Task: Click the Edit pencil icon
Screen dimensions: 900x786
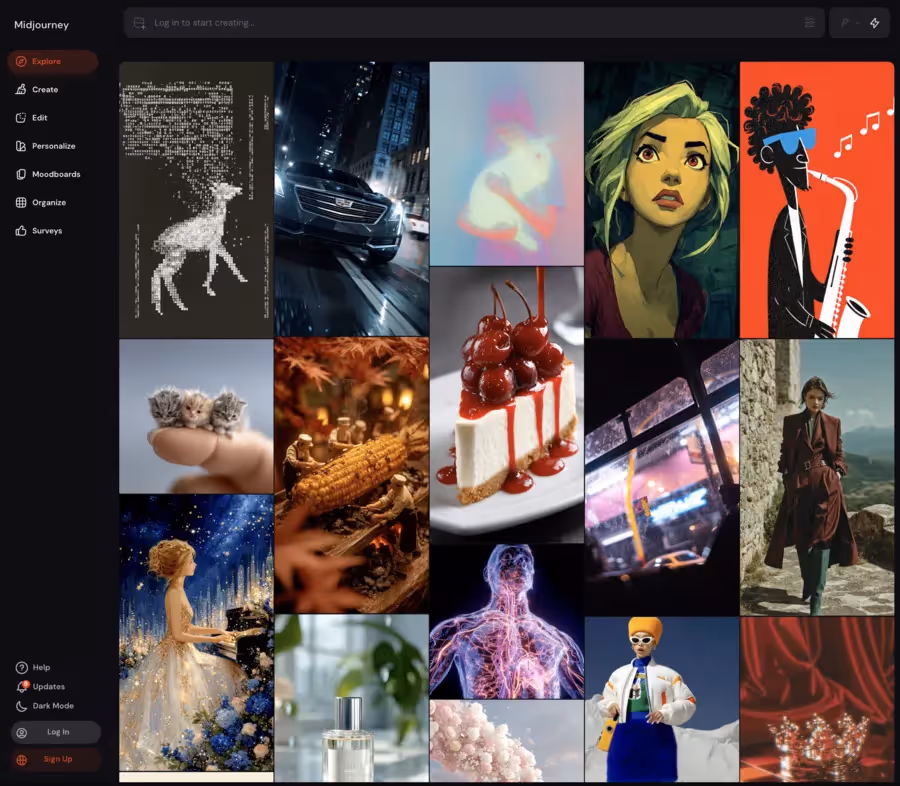Action: coord(20,117)
